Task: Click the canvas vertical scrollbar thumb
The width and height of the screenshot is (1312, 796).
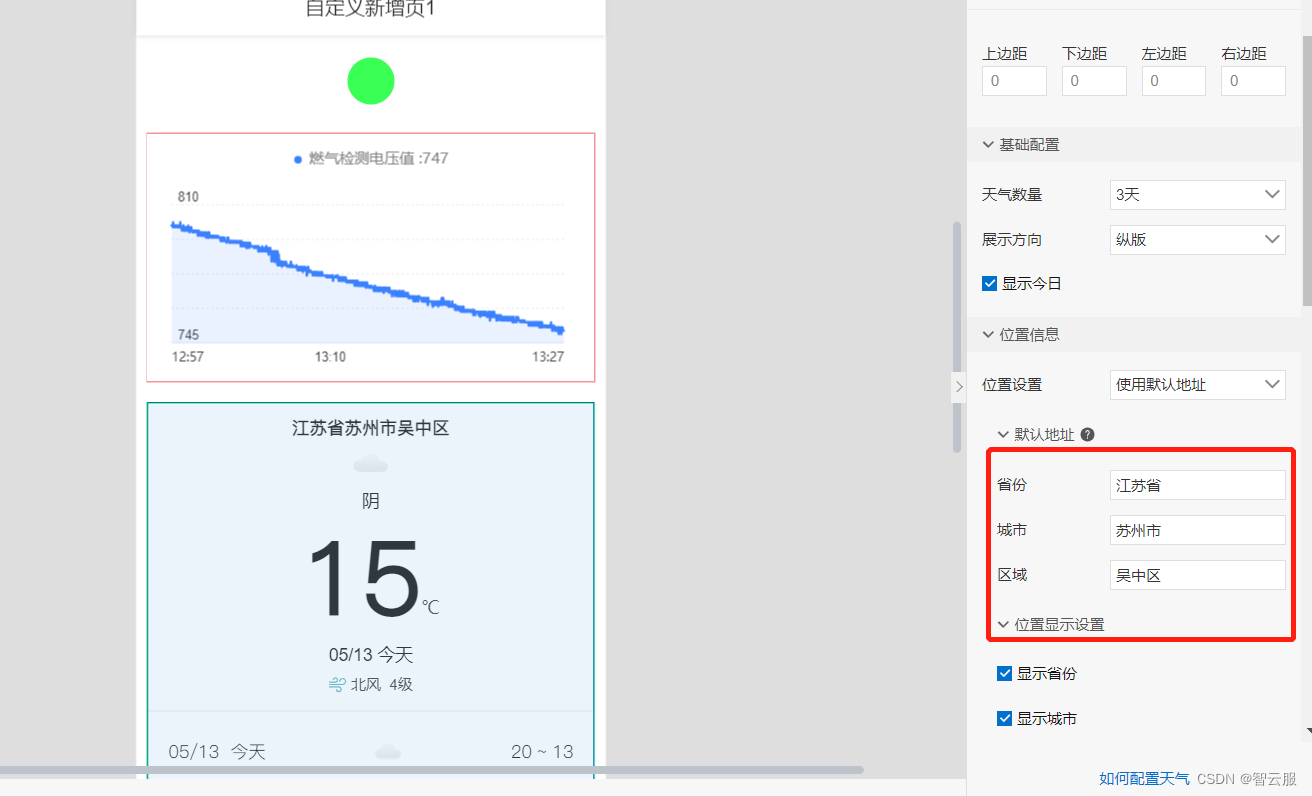Action: (x=956, y=337)
